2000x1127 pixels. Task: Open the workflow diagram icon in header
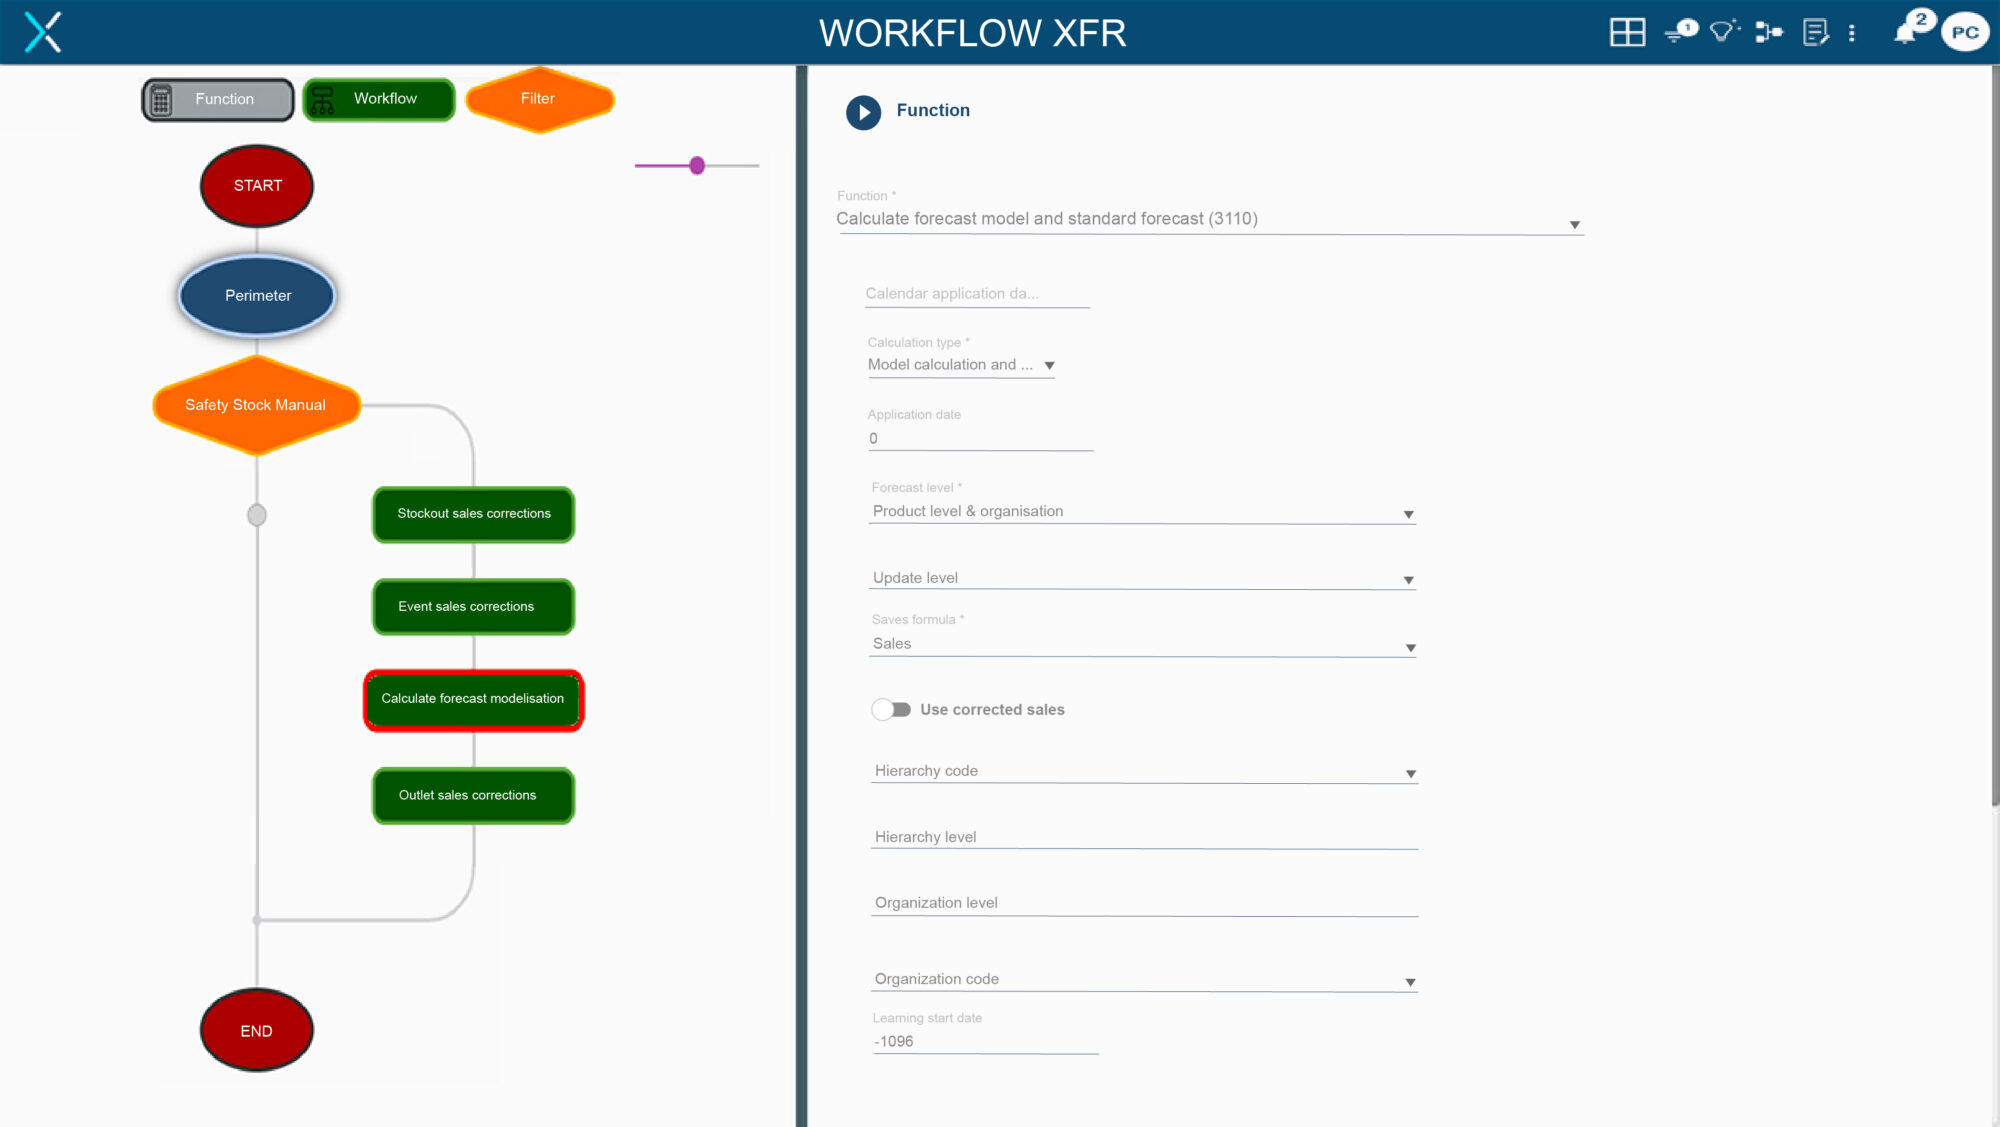point(1768,33)
